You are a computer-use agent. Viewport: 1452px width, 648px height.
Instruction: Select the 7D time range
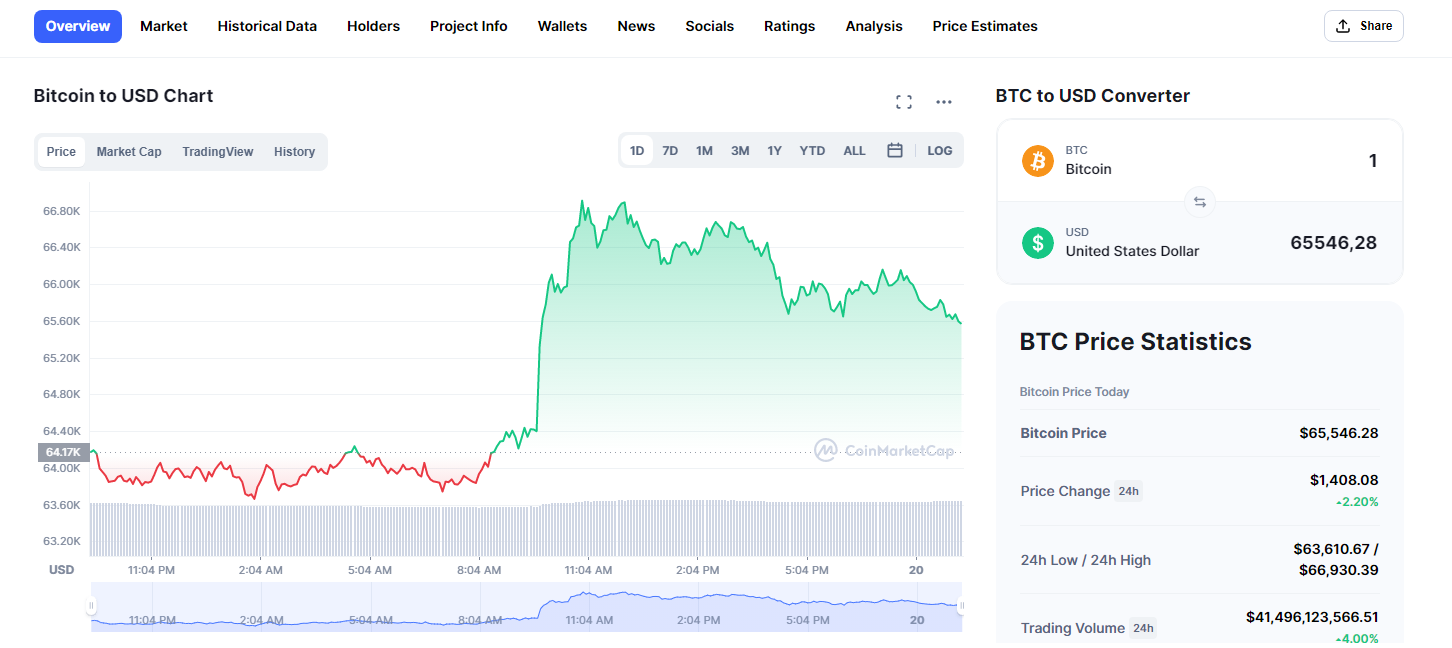670,151
